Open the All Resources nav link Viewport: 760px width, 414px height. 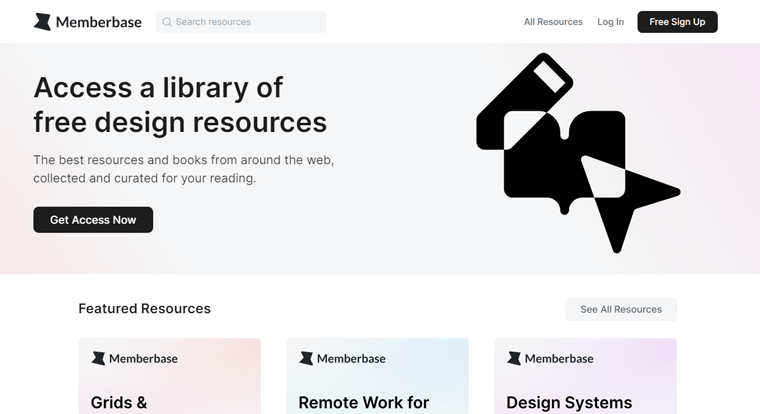pyautogui.click(x=553, y=22)
